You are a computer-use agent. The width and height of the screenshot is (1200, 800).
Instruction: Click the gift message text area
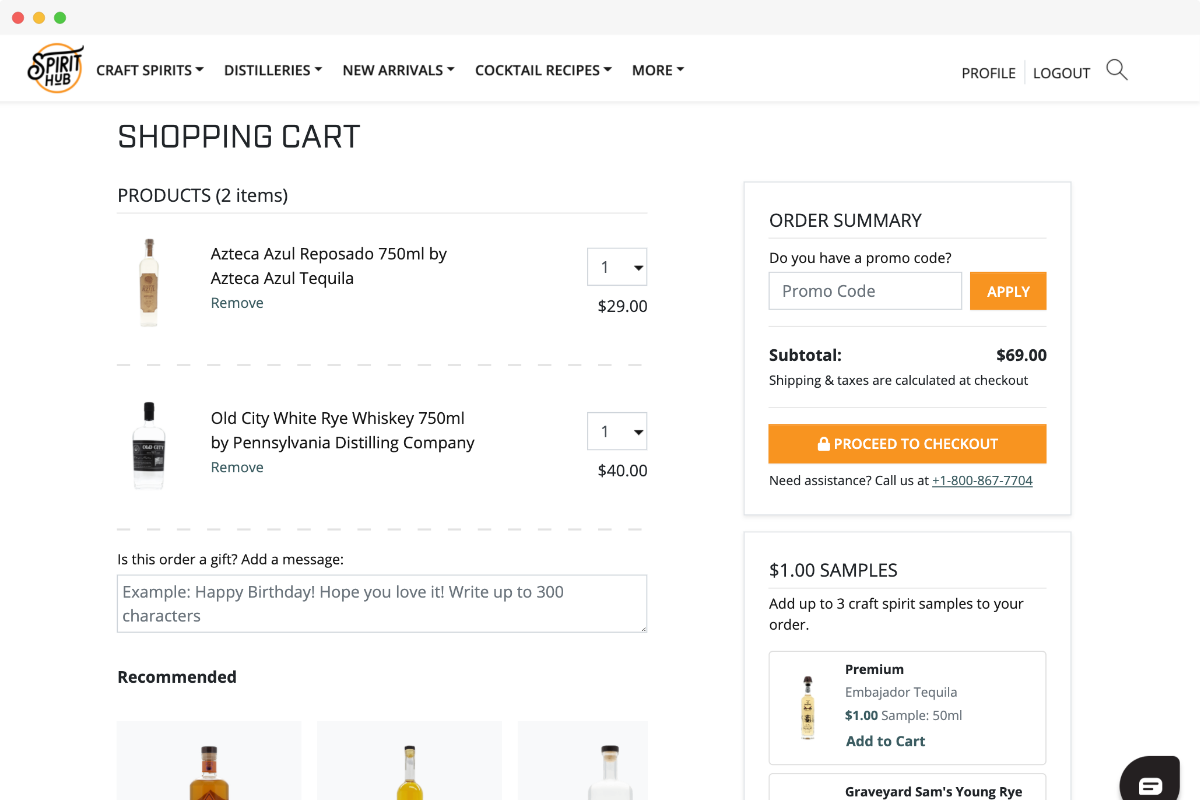(x=382, y=603)
